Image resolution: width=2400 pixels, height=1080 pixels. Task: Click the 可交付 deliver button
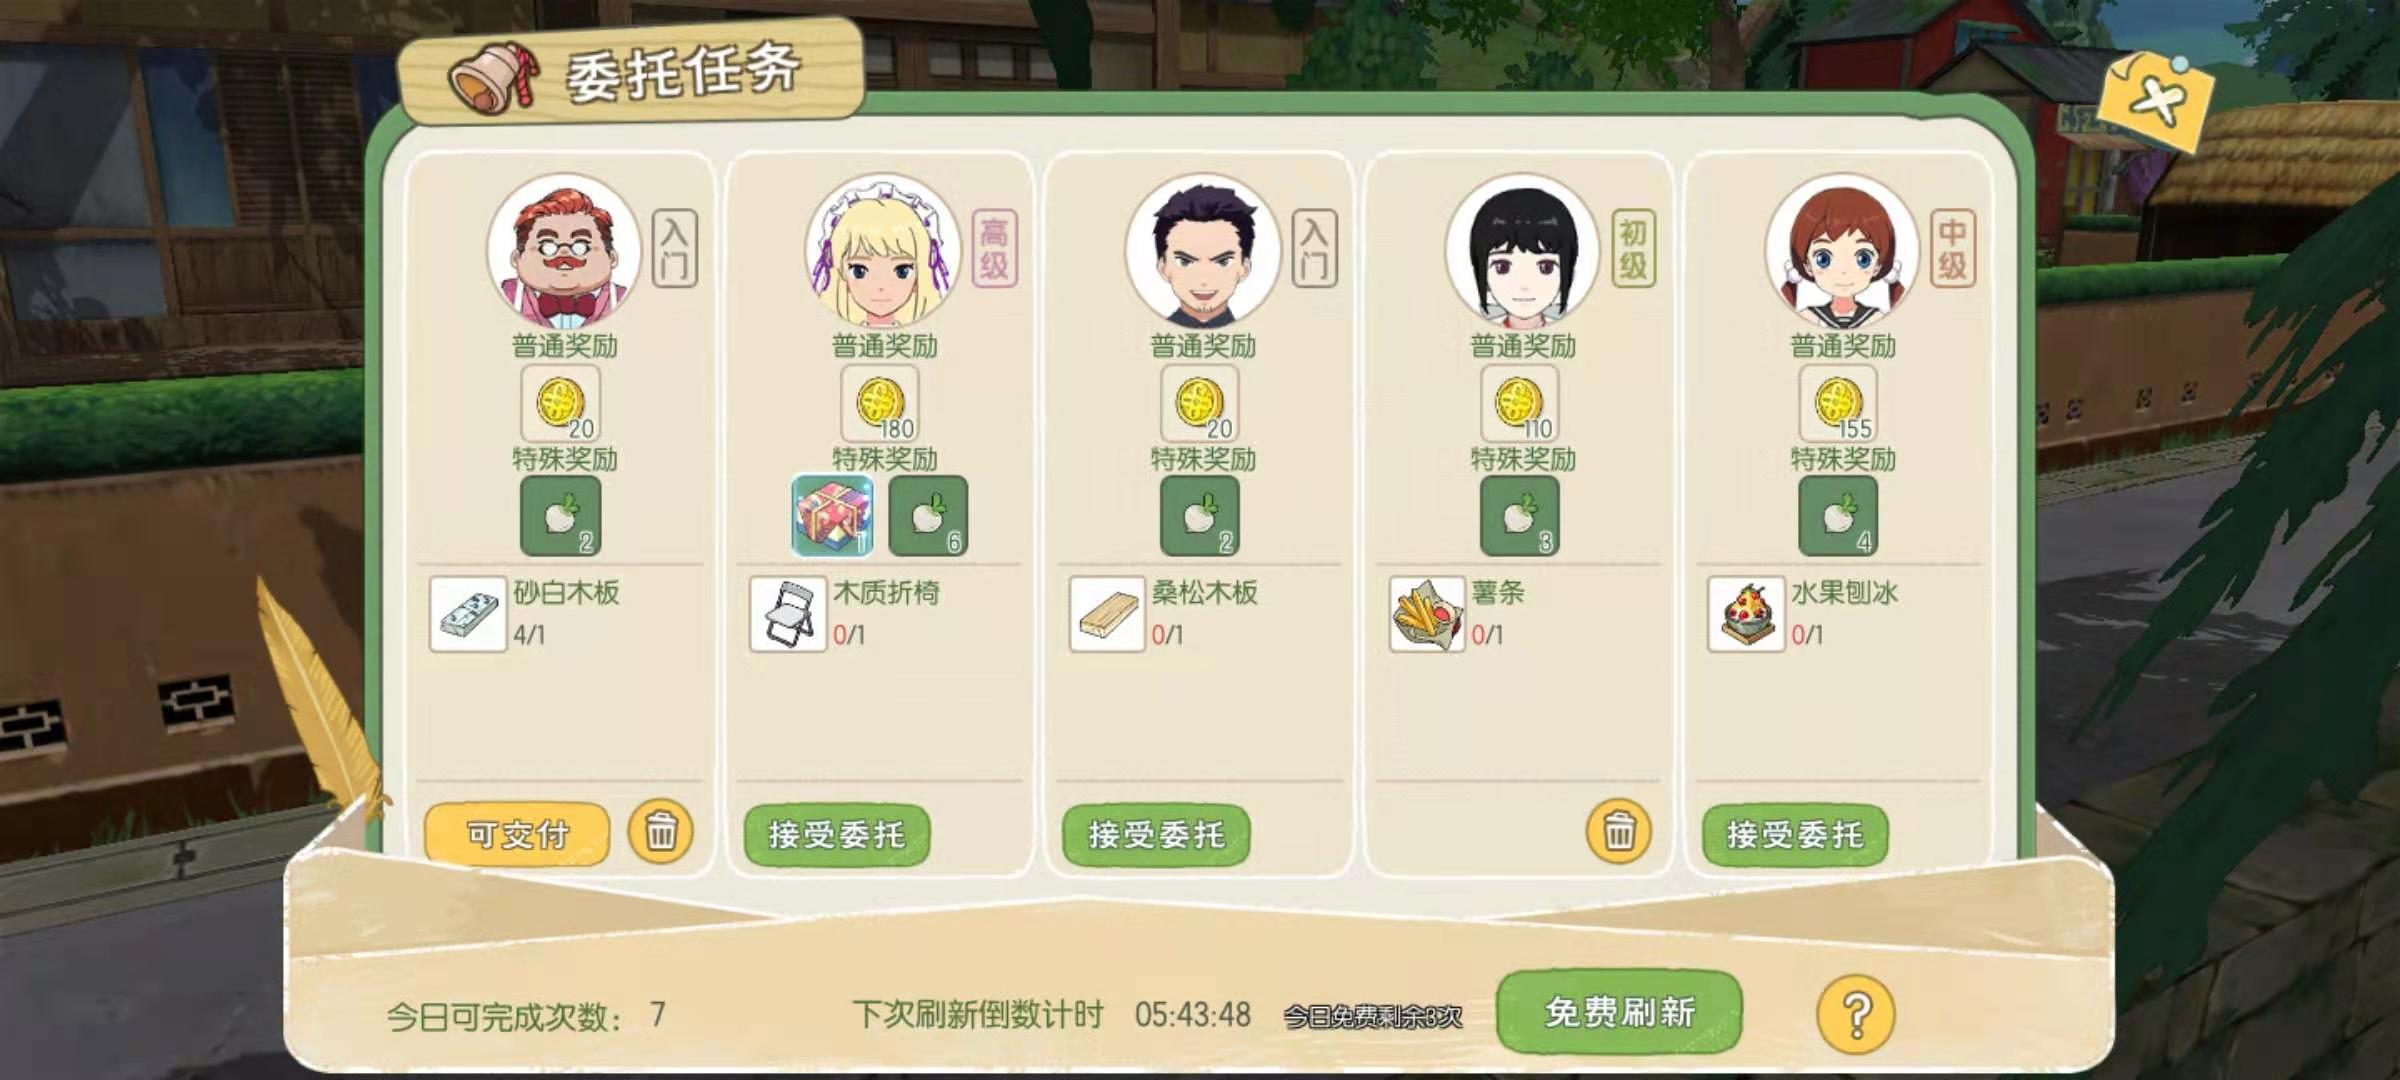[x=517, y=834]
